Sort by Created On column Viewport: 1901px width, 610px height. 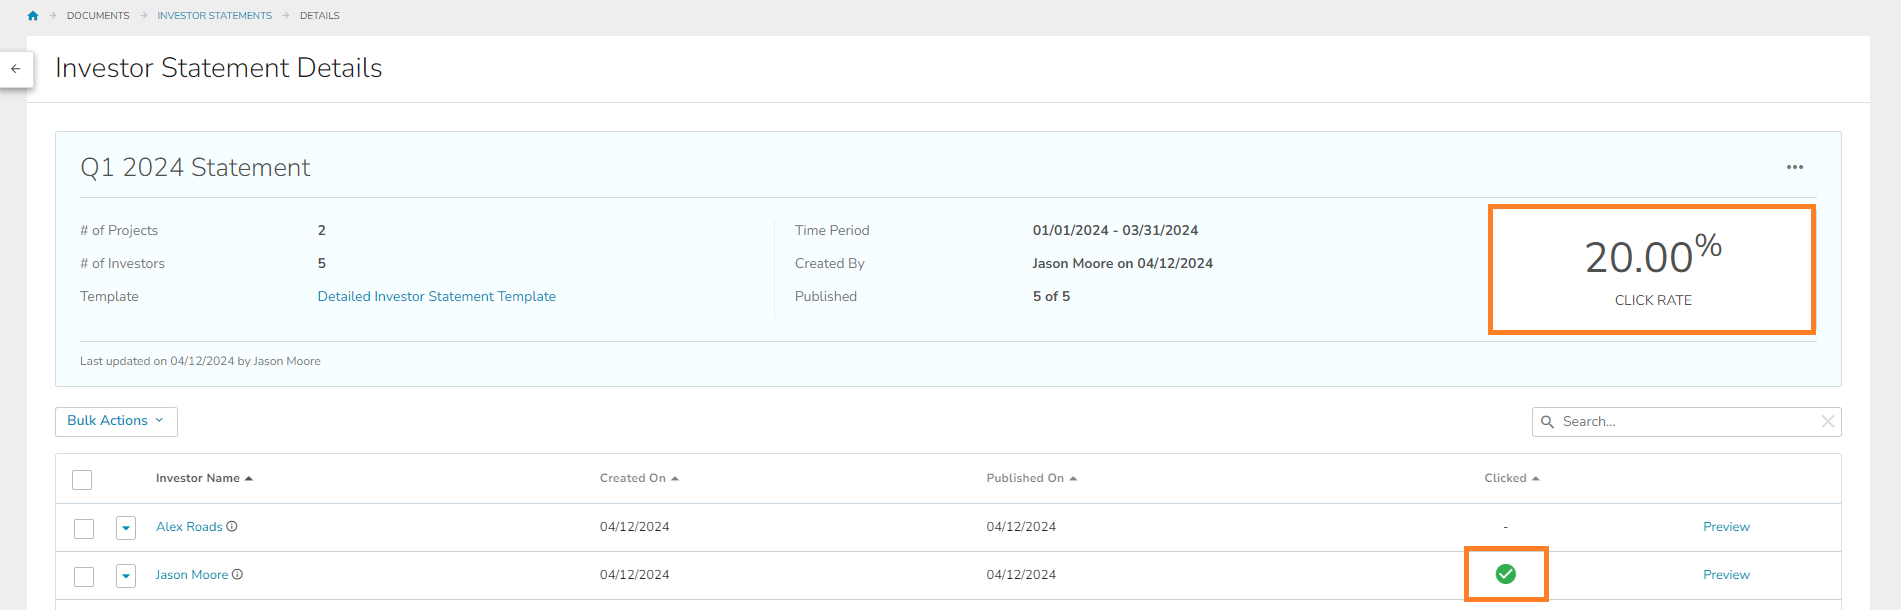point(639,479)
